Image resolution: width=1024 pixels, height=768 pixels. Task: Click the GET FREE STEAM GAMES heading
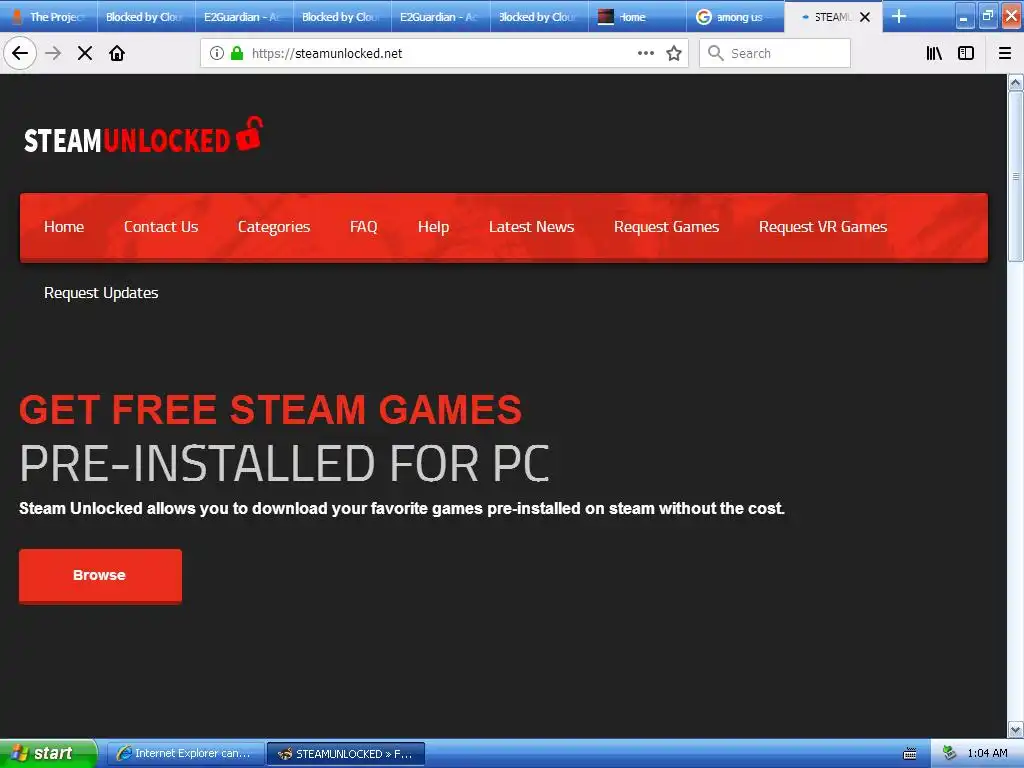(270, 409)
